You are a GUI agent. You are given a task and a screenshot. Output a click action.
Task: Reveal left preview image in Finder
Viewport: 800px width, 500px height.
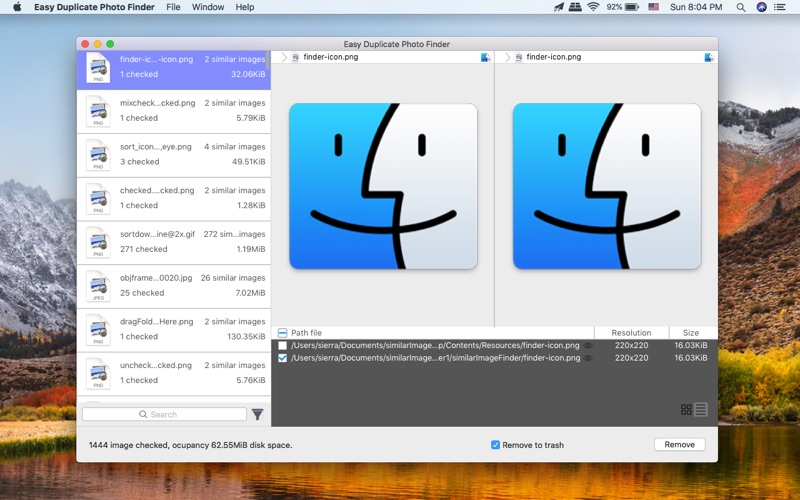(x=486, y=58)
